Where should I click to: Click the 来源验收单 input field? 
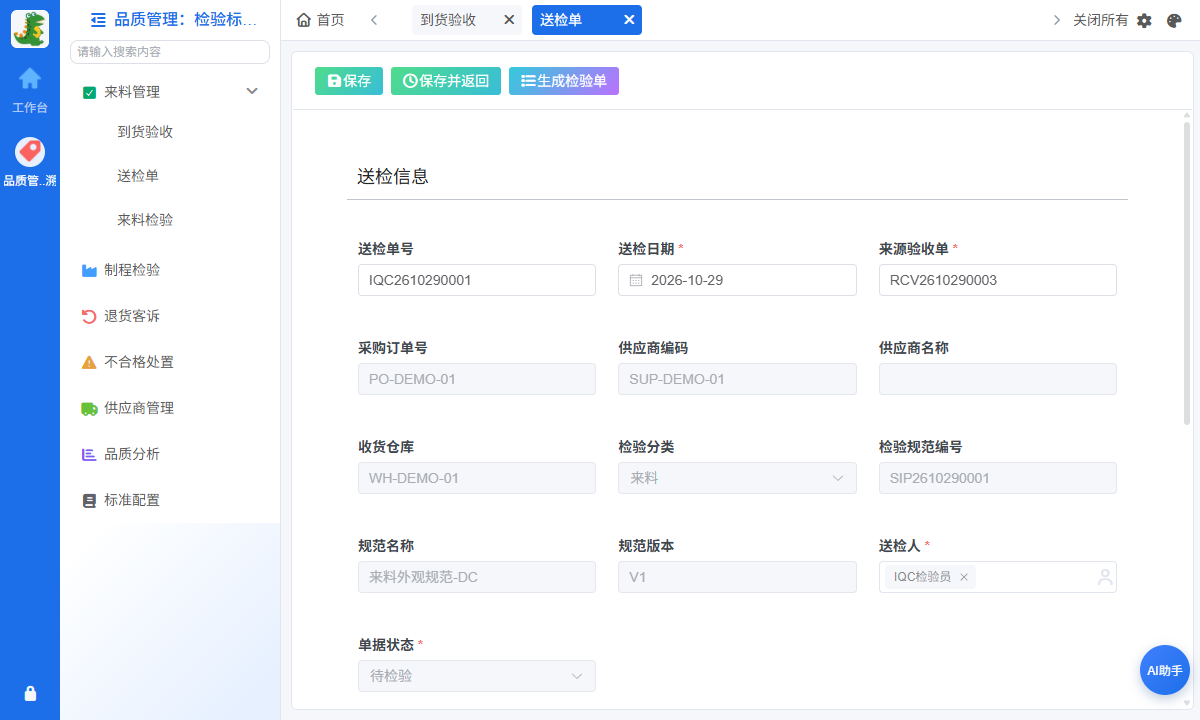(x=998, y=280)
